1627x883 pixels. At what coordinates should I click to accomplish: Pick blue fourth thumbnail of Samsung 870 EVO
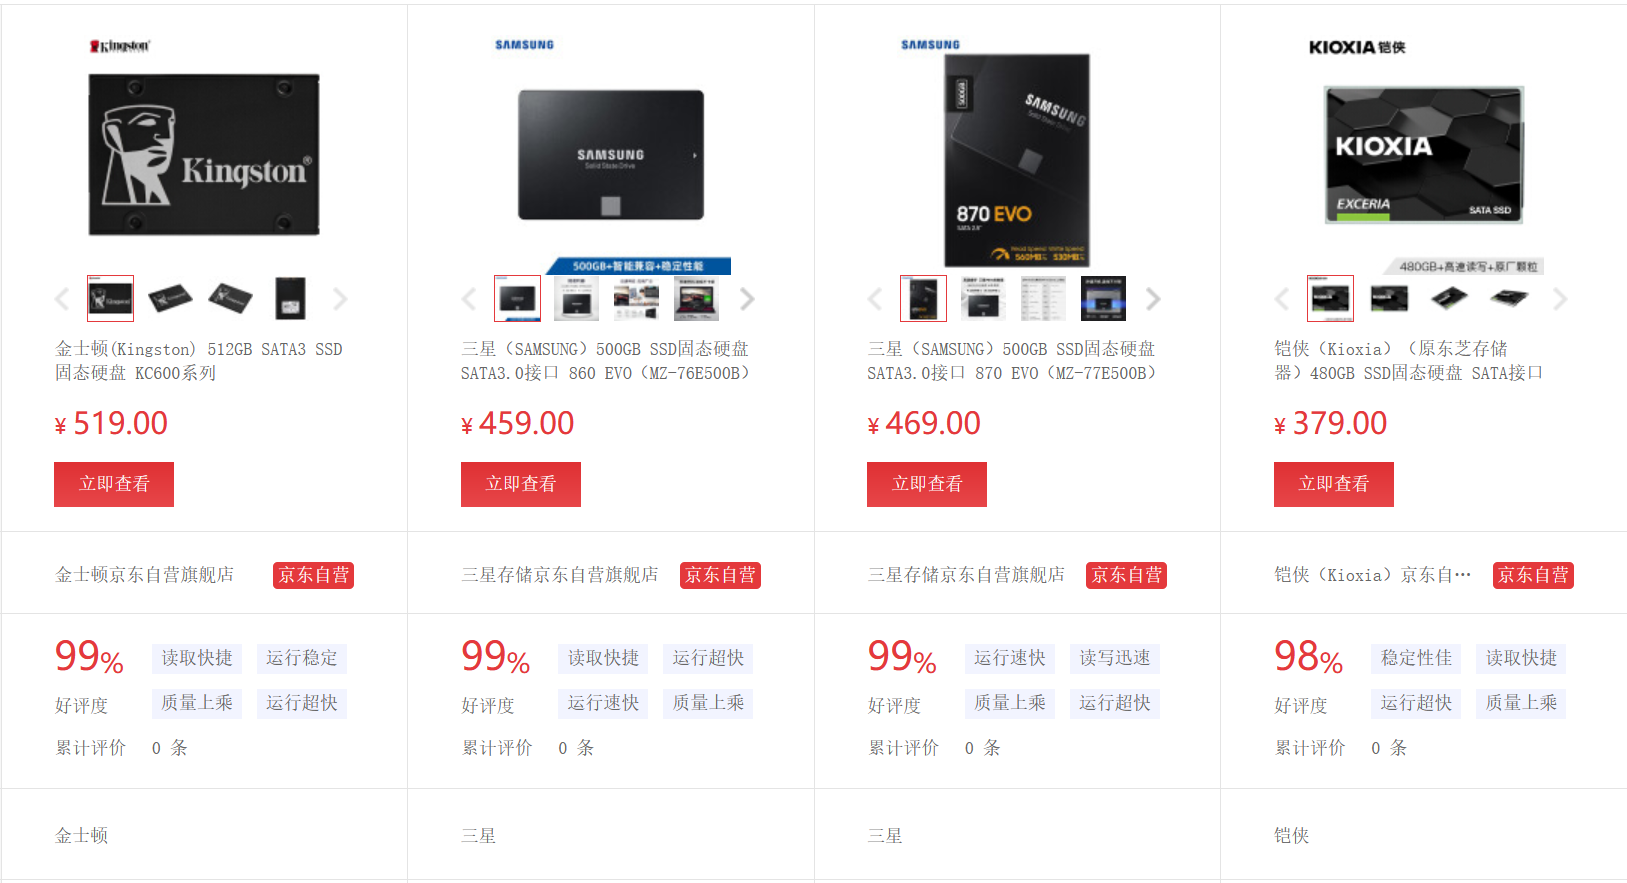(x=1103, y=298)
